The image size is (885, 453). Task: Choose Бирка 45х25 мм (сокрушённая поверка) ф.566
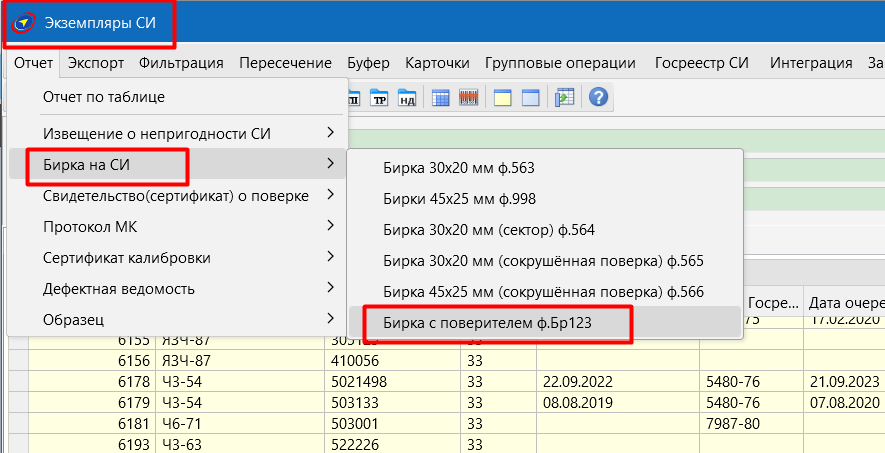pos(545,292)
